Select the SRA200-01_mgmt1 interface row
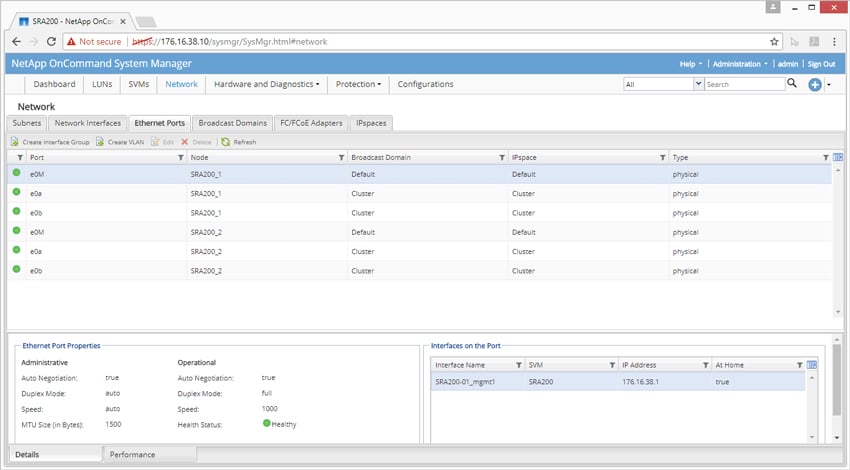850x470 pixels. (x=618, y=382)
